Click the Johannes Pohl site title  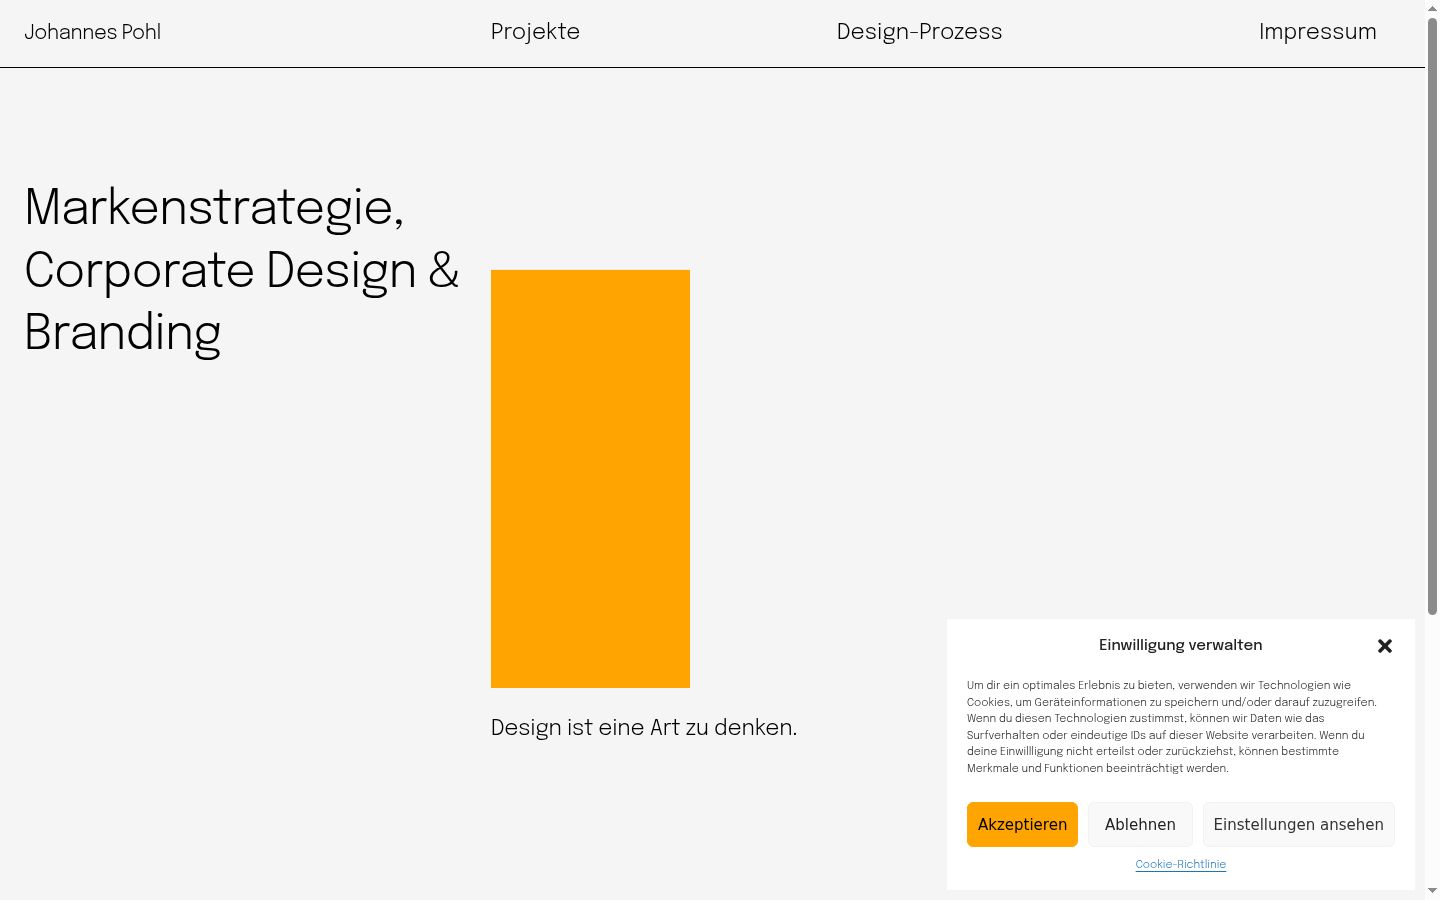pyautogui.click(x=92, y=32)
